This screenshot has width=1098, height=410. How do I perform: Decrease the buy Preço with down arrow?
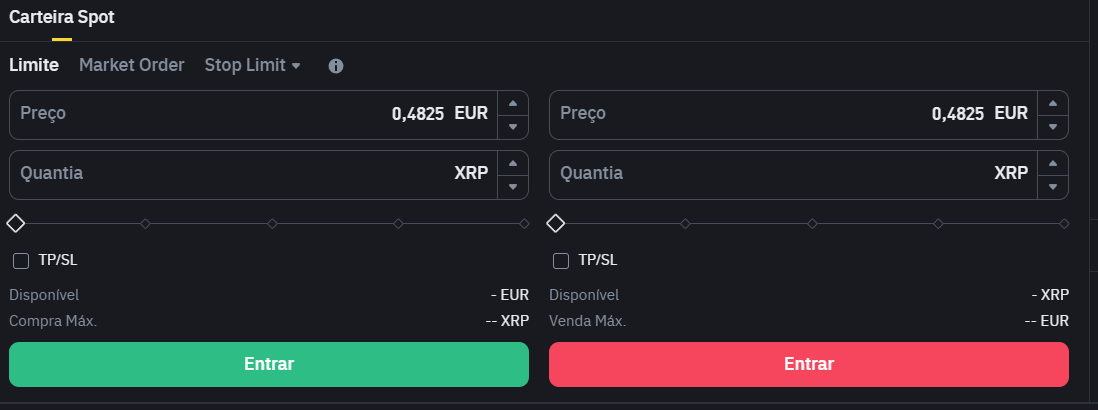click(x=513, y=127)
